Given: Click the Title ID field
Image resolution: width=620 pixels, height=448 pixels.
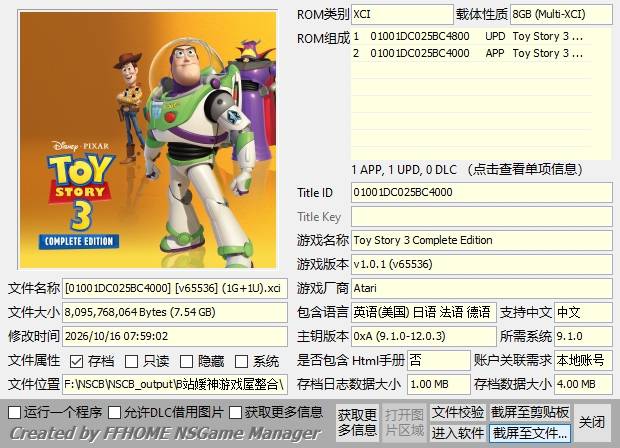Looking at the screenshot, I should (x=482, y=193).
